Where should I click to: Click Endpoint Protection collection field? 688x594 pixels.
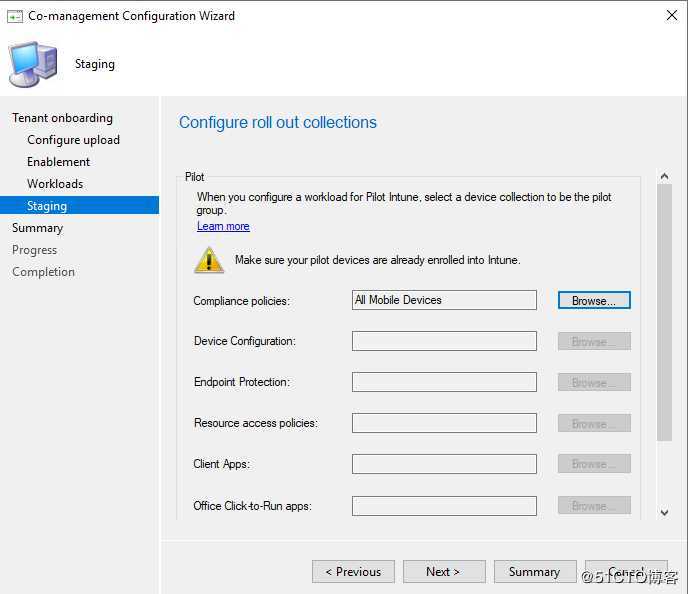click(x=444, y=382)
